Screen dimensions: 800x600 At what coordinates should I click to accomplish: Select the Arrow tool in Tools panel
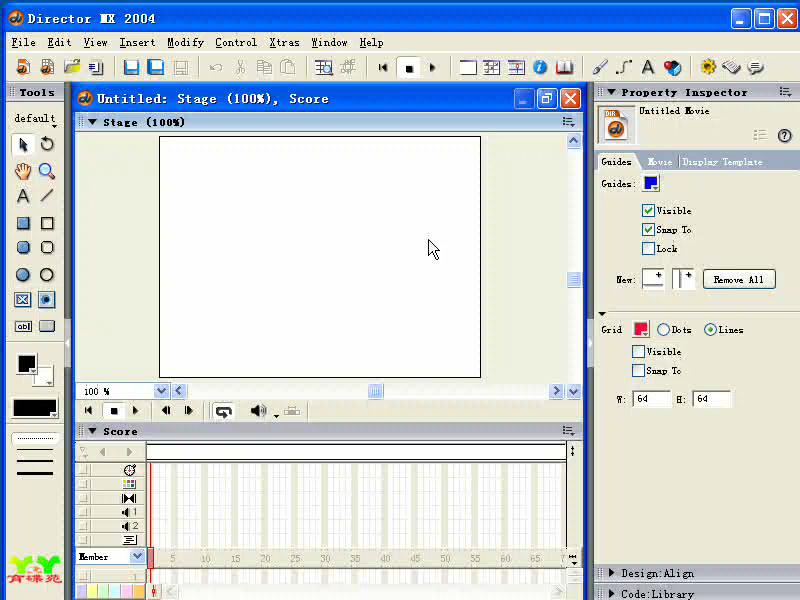point(23,145)
